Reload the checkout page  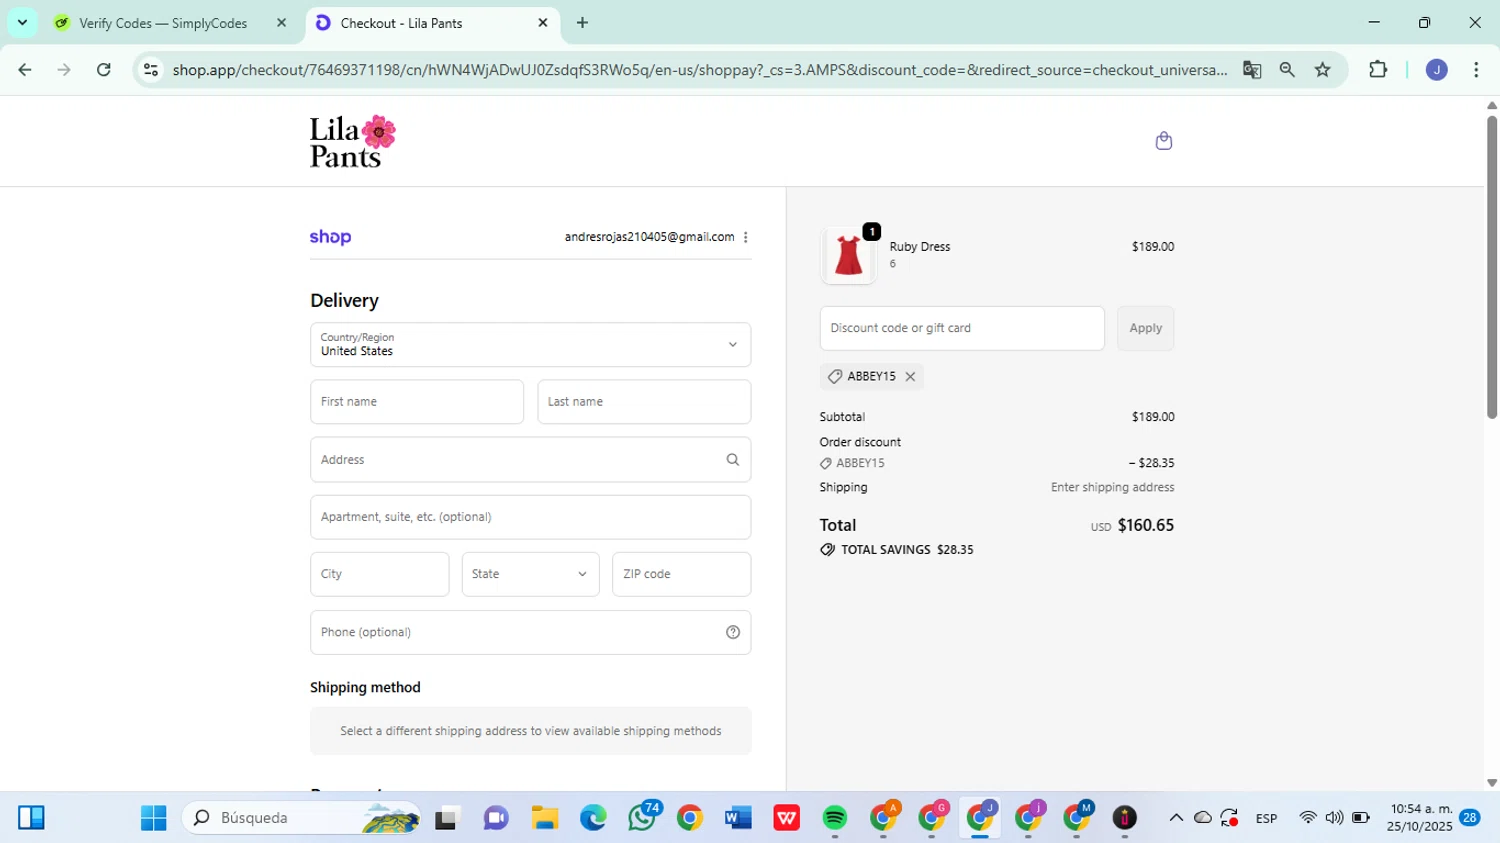point(104,70)
